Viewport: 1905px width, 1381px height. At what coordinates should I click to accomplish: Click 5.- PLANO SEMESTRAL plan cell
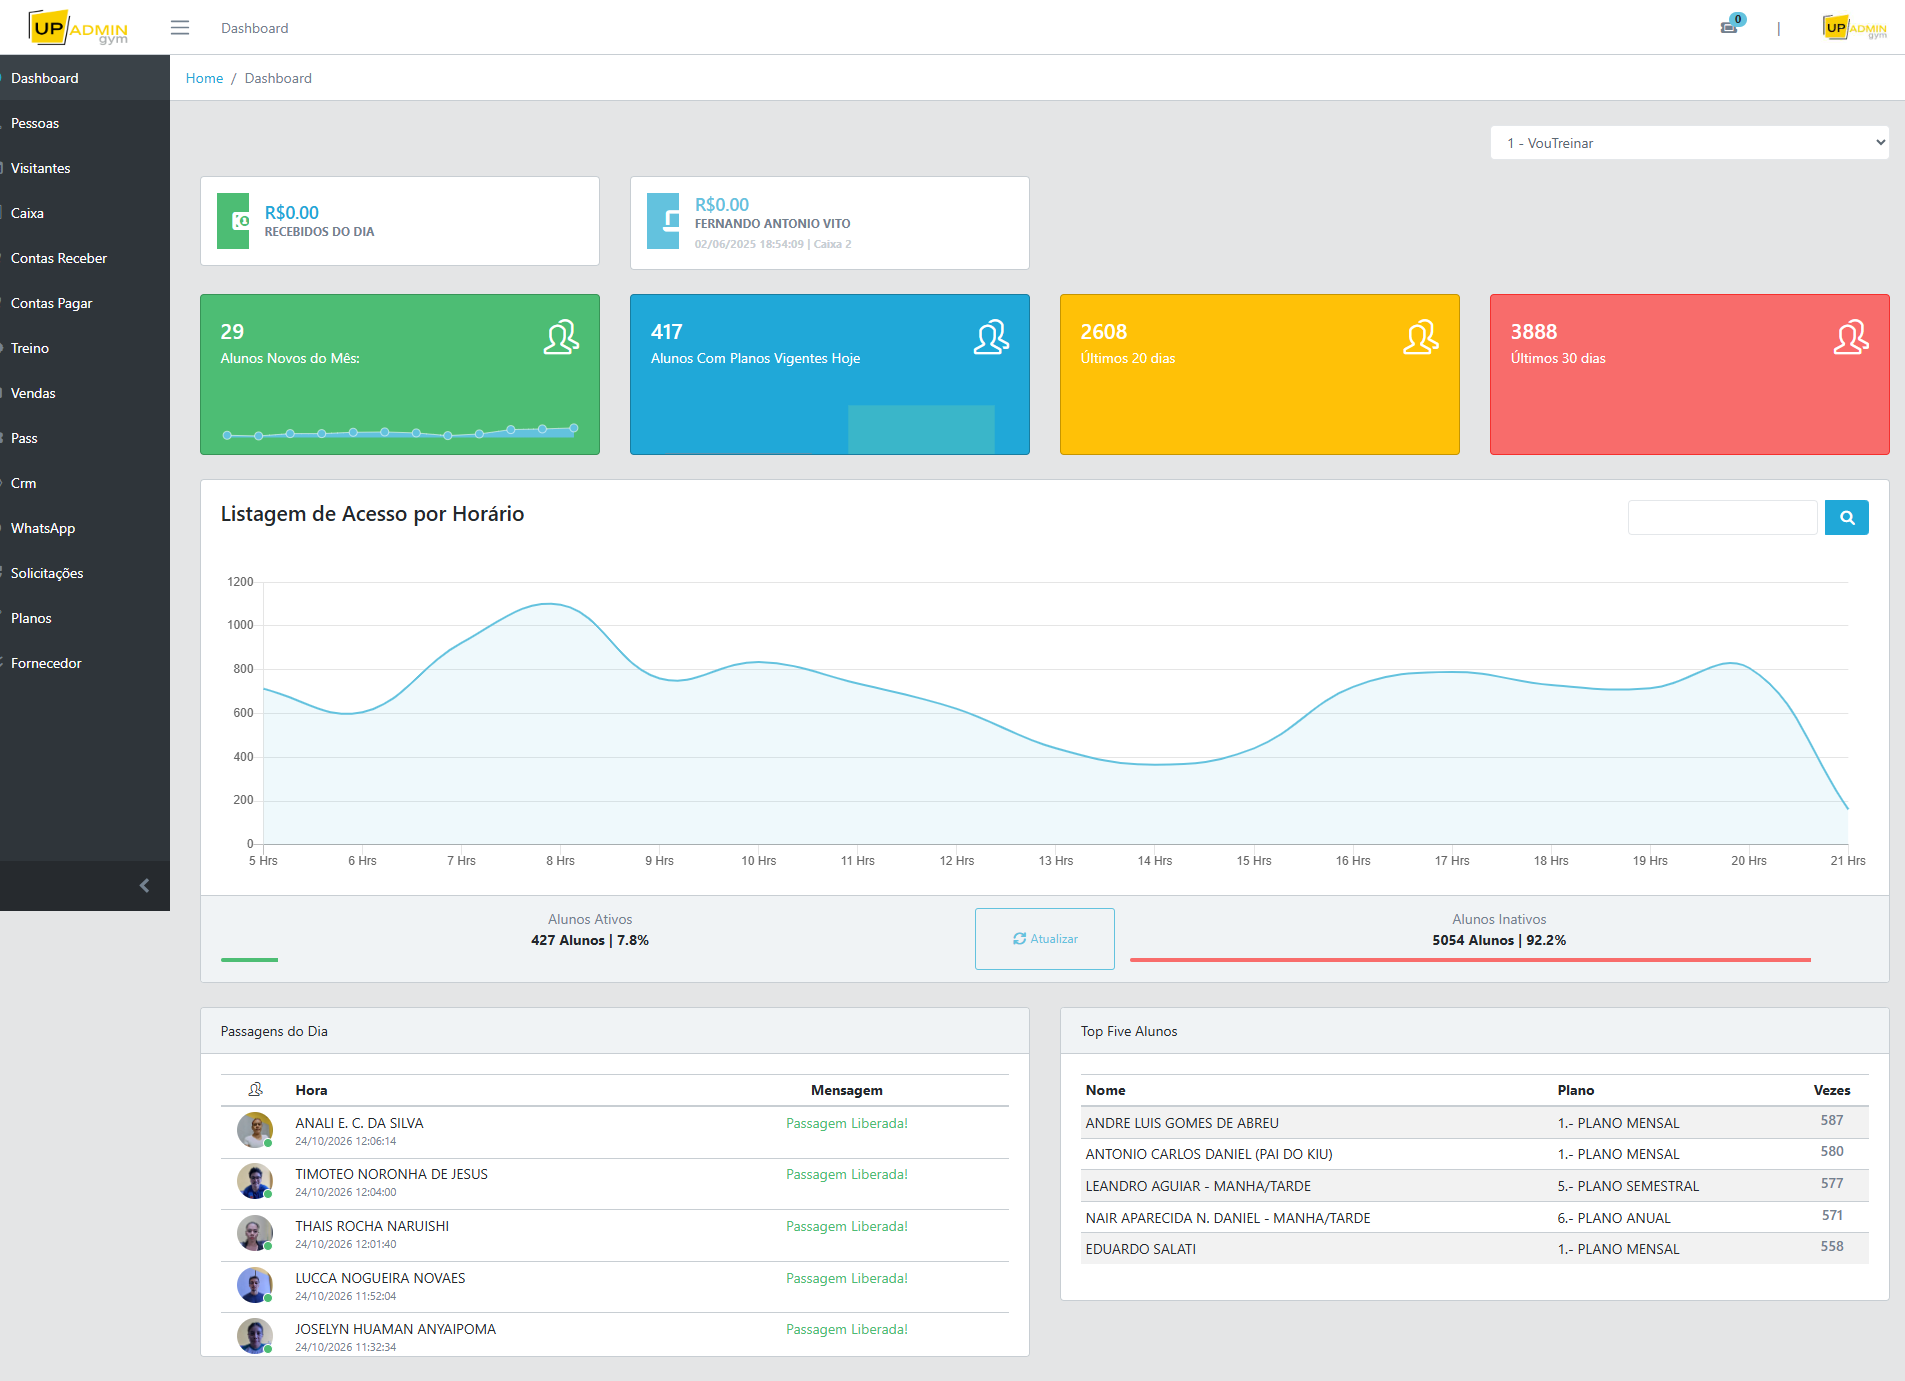(x=1628, y=1186)
